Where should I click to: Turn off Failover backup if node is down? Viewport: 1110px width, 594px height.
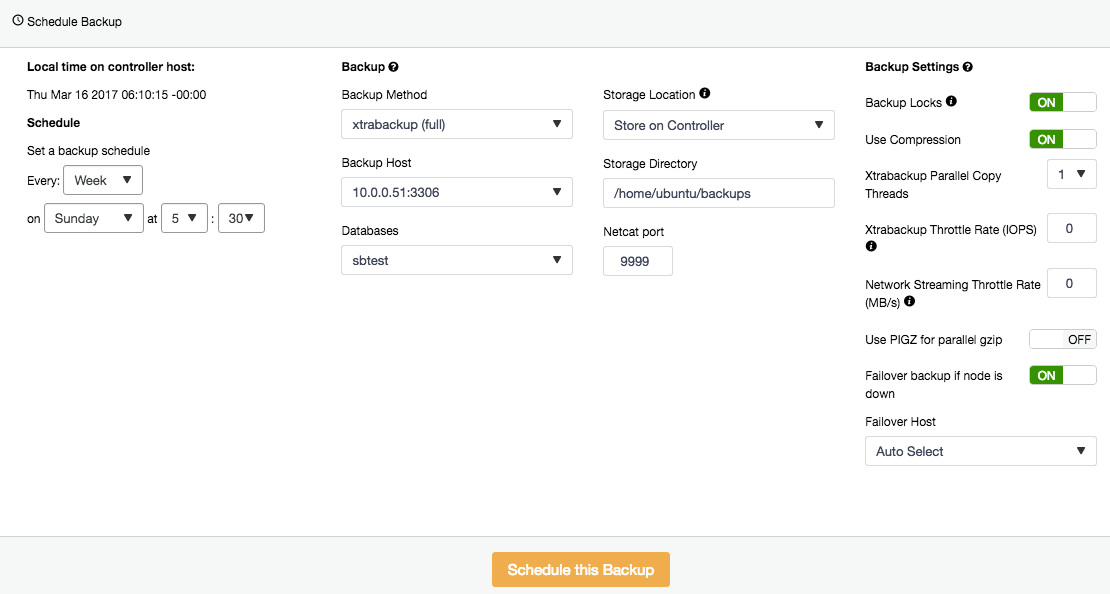[1063, 375]
